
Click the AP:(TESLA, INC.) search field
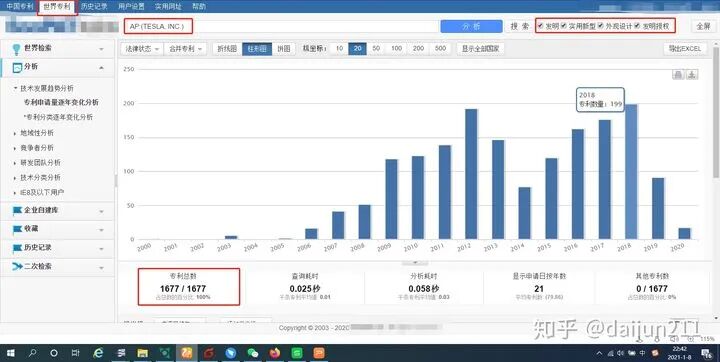[x=281, y=26]
